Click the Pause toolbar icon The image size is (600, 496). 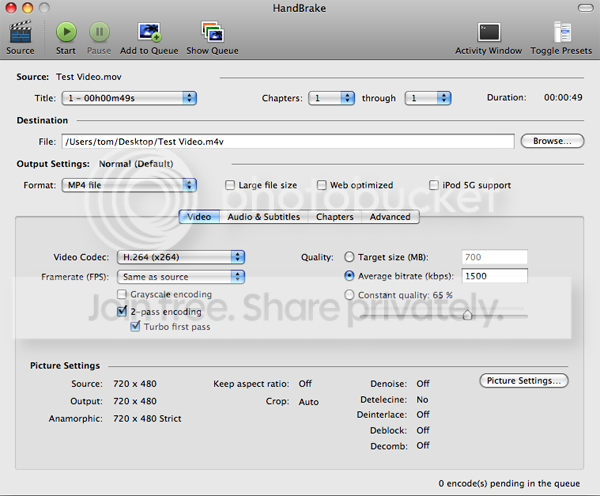(x=100, y=33)
